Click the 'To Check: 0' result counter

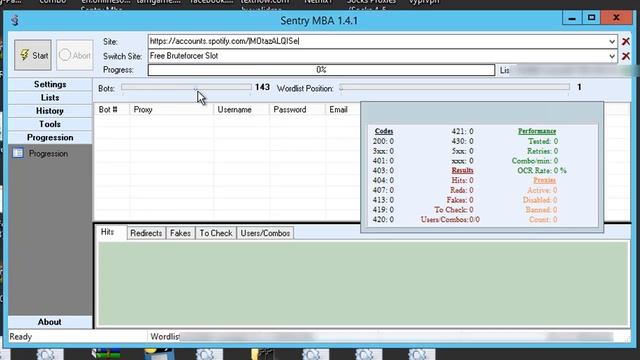(454, 210)
